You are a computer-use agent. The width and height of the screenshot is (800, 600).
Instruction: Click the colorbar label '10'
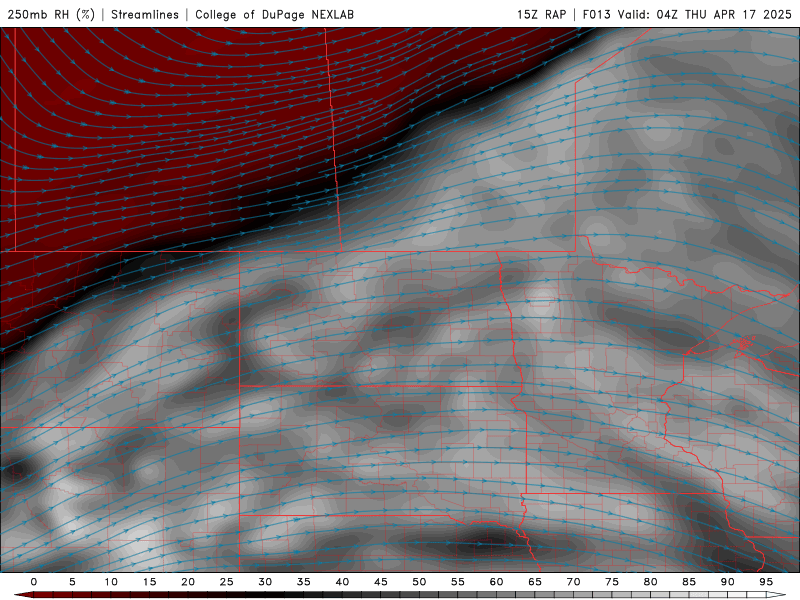111,582
